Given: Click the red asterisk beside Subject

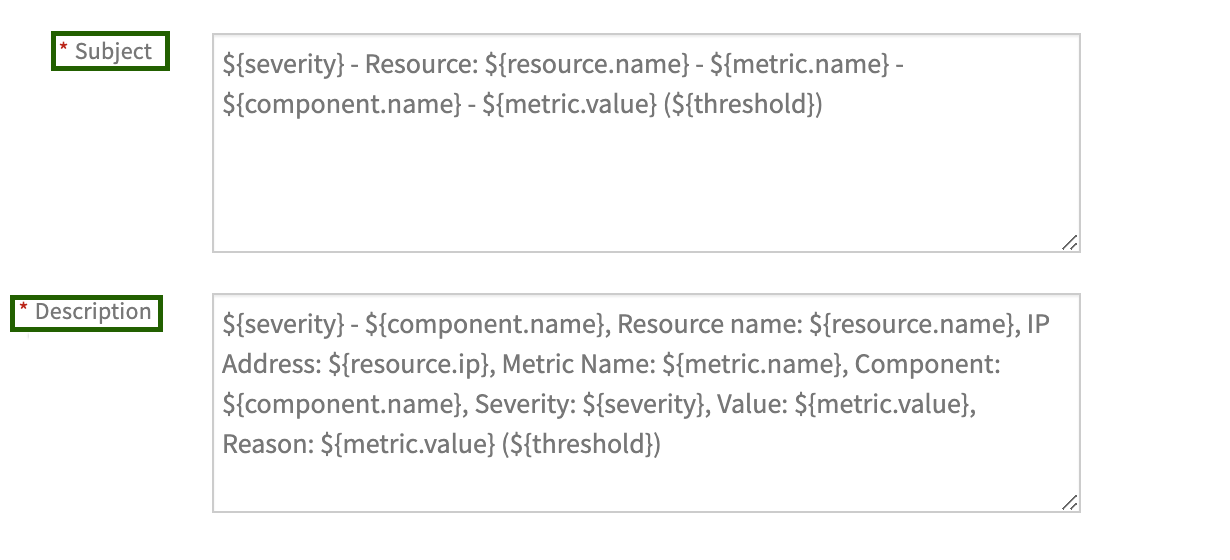Looking at the screenshot, I should 64,49.
